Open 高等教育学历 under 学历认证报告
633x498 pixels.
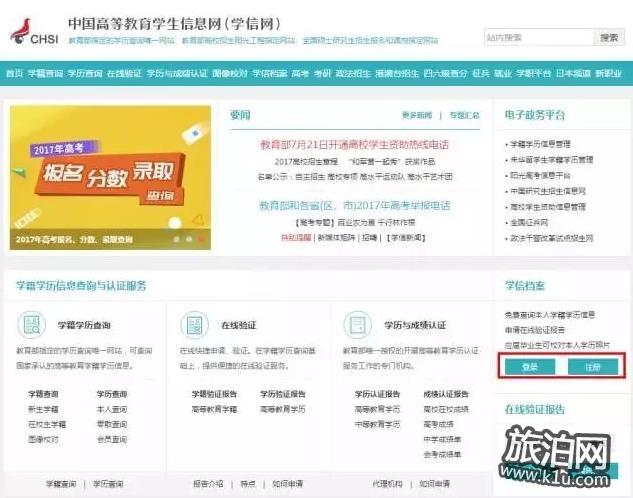(377, 409)
